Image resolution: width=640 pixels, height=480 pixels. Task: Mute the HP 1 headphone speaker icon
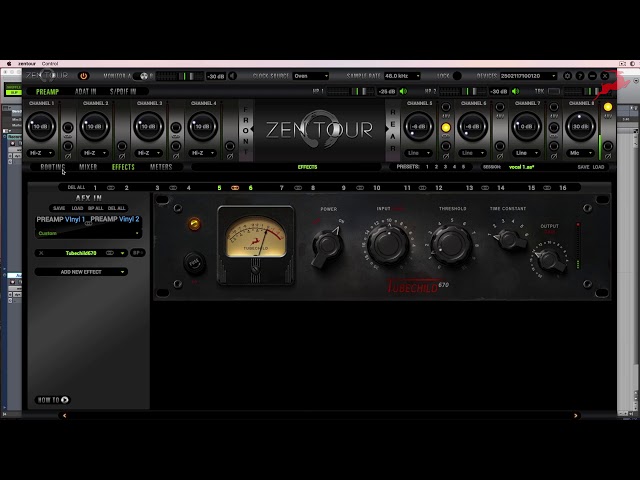pos(403,91)
